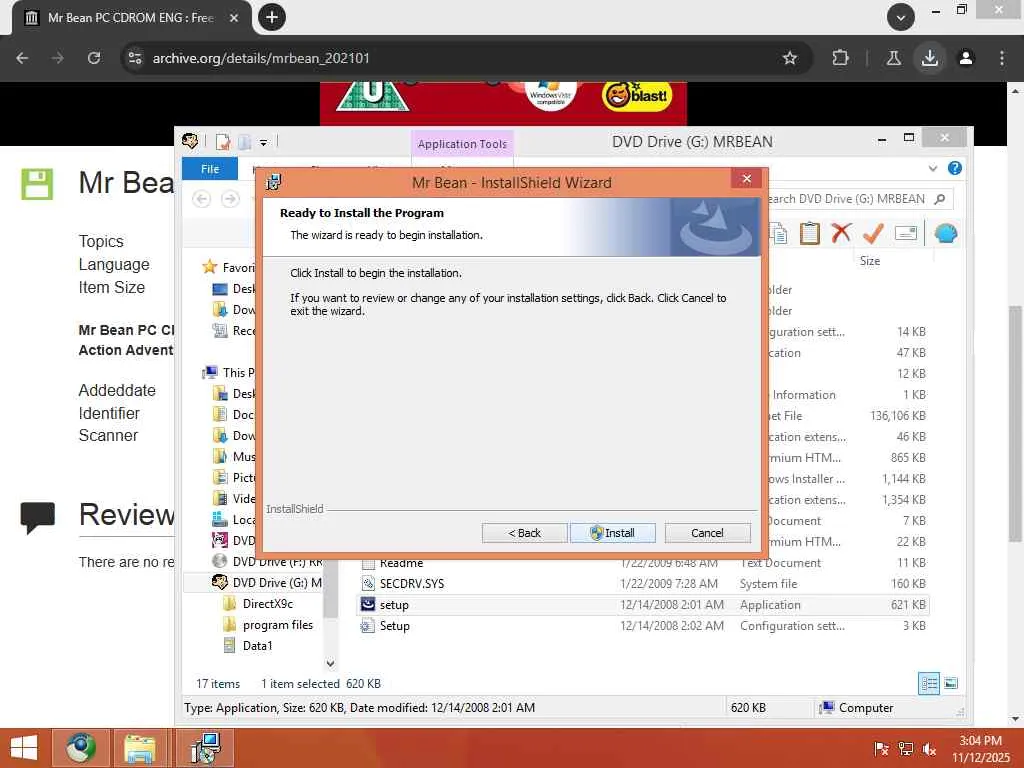Click the red X Delete icon
Viewport: 1024px width, 768px height.
[x=841, y=233]
